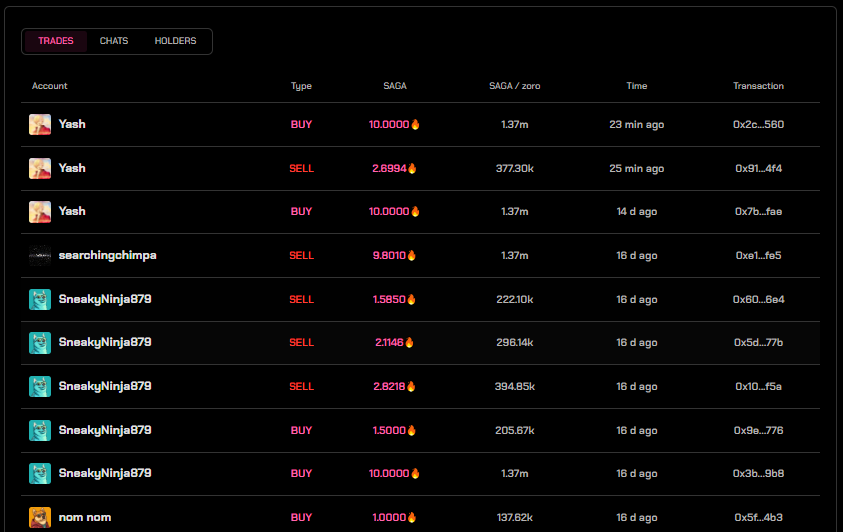
Task: Click the nom nom account name
Action: 85,517
